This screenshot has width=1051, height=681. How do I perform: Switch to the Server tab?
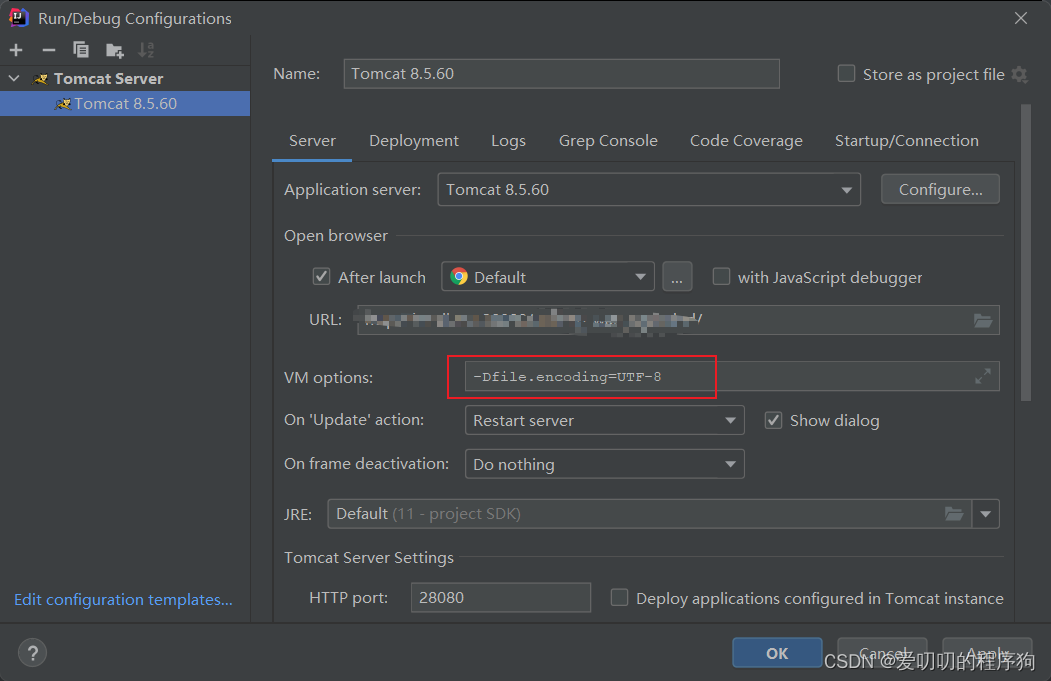tap(312, 141)
